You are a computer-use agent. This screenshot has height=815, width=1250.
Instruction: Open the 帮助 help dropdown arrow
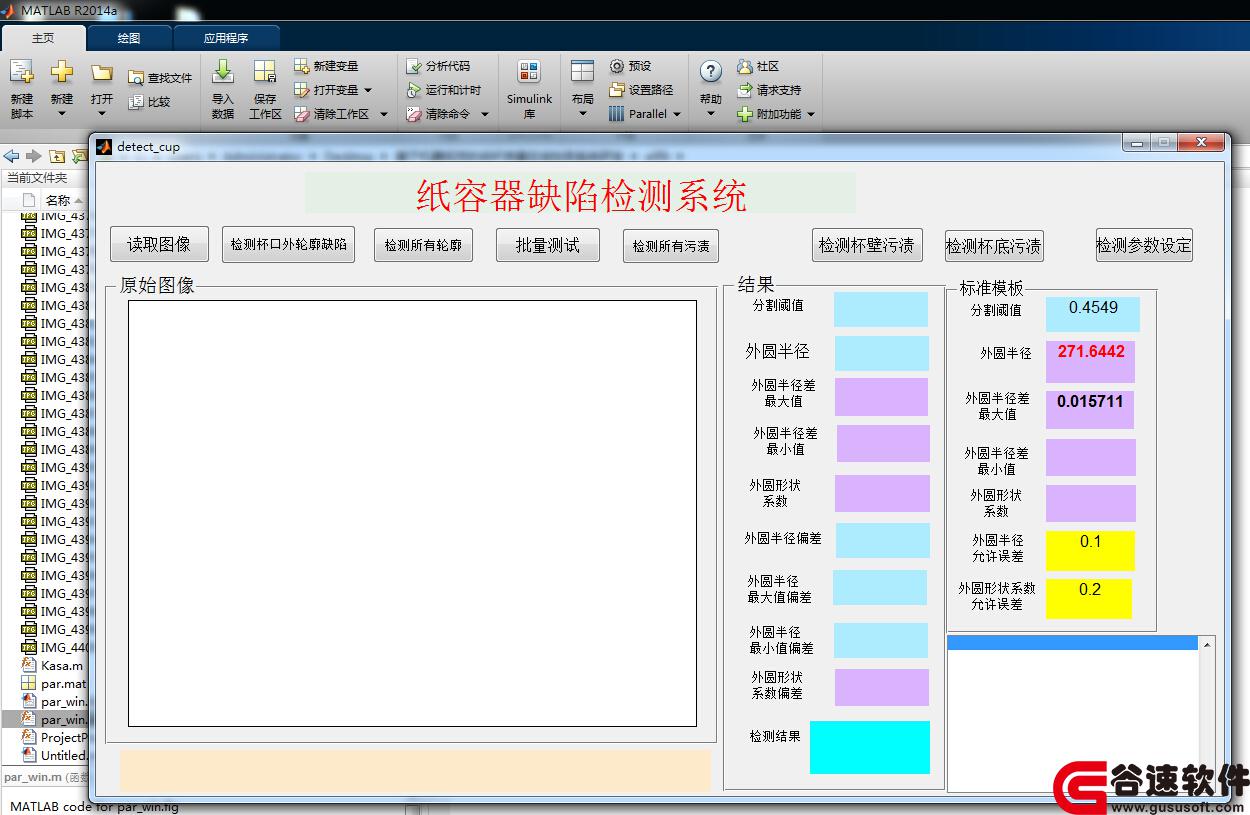(x=711, y=114)
